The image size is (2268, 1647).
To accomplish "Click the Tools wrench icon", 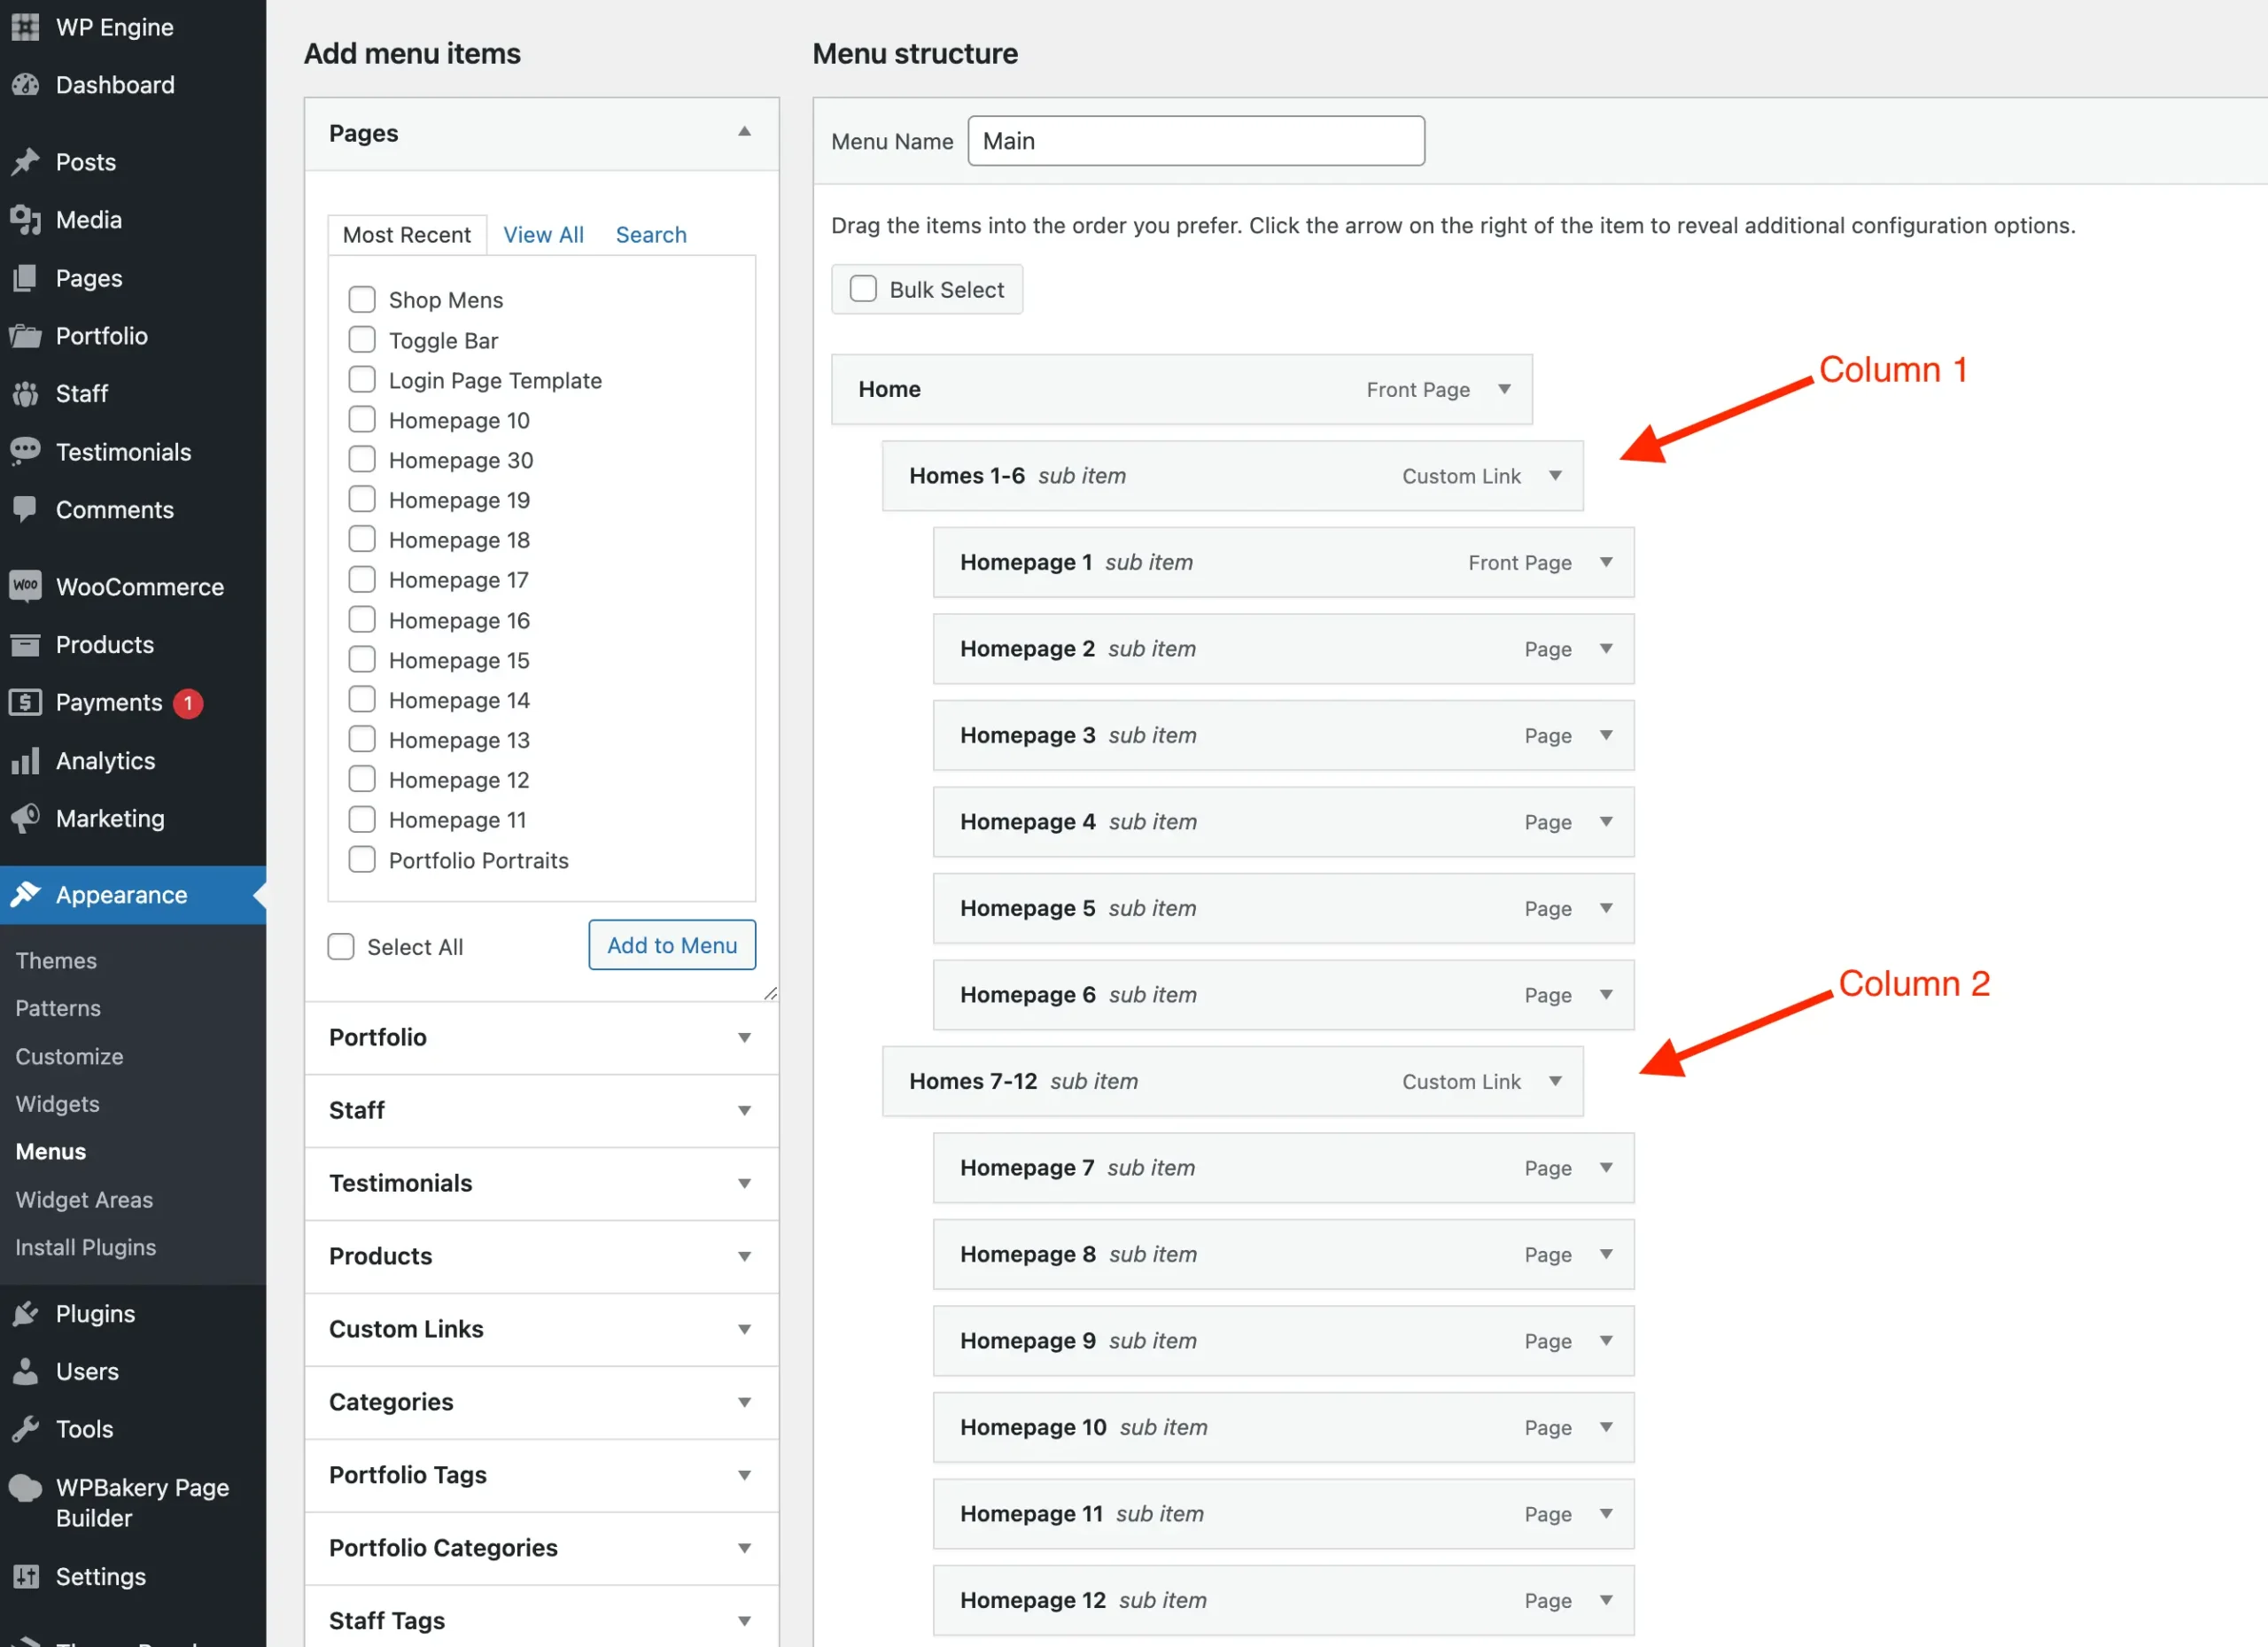I will tap(25, 1428).
